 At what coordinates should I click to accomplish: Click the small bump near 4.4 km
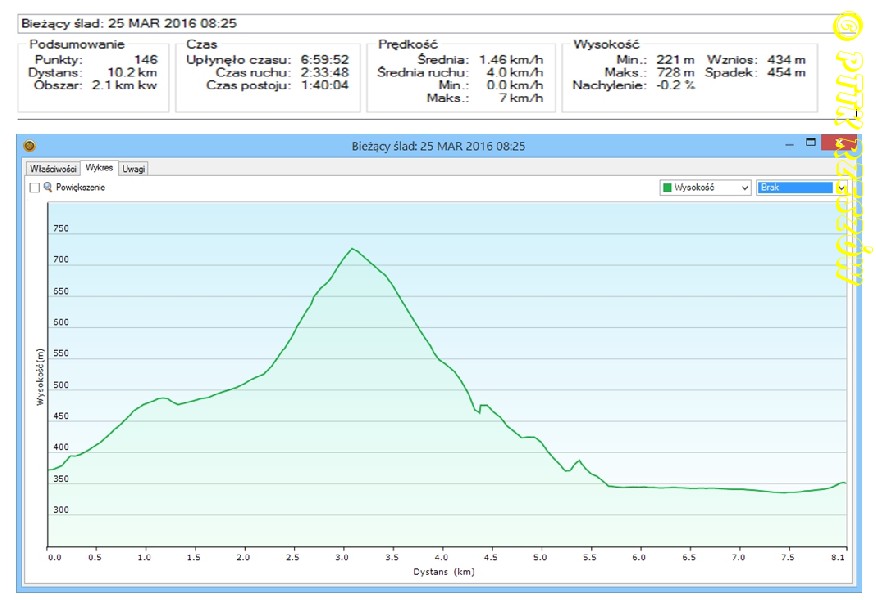tap(483, 405)
